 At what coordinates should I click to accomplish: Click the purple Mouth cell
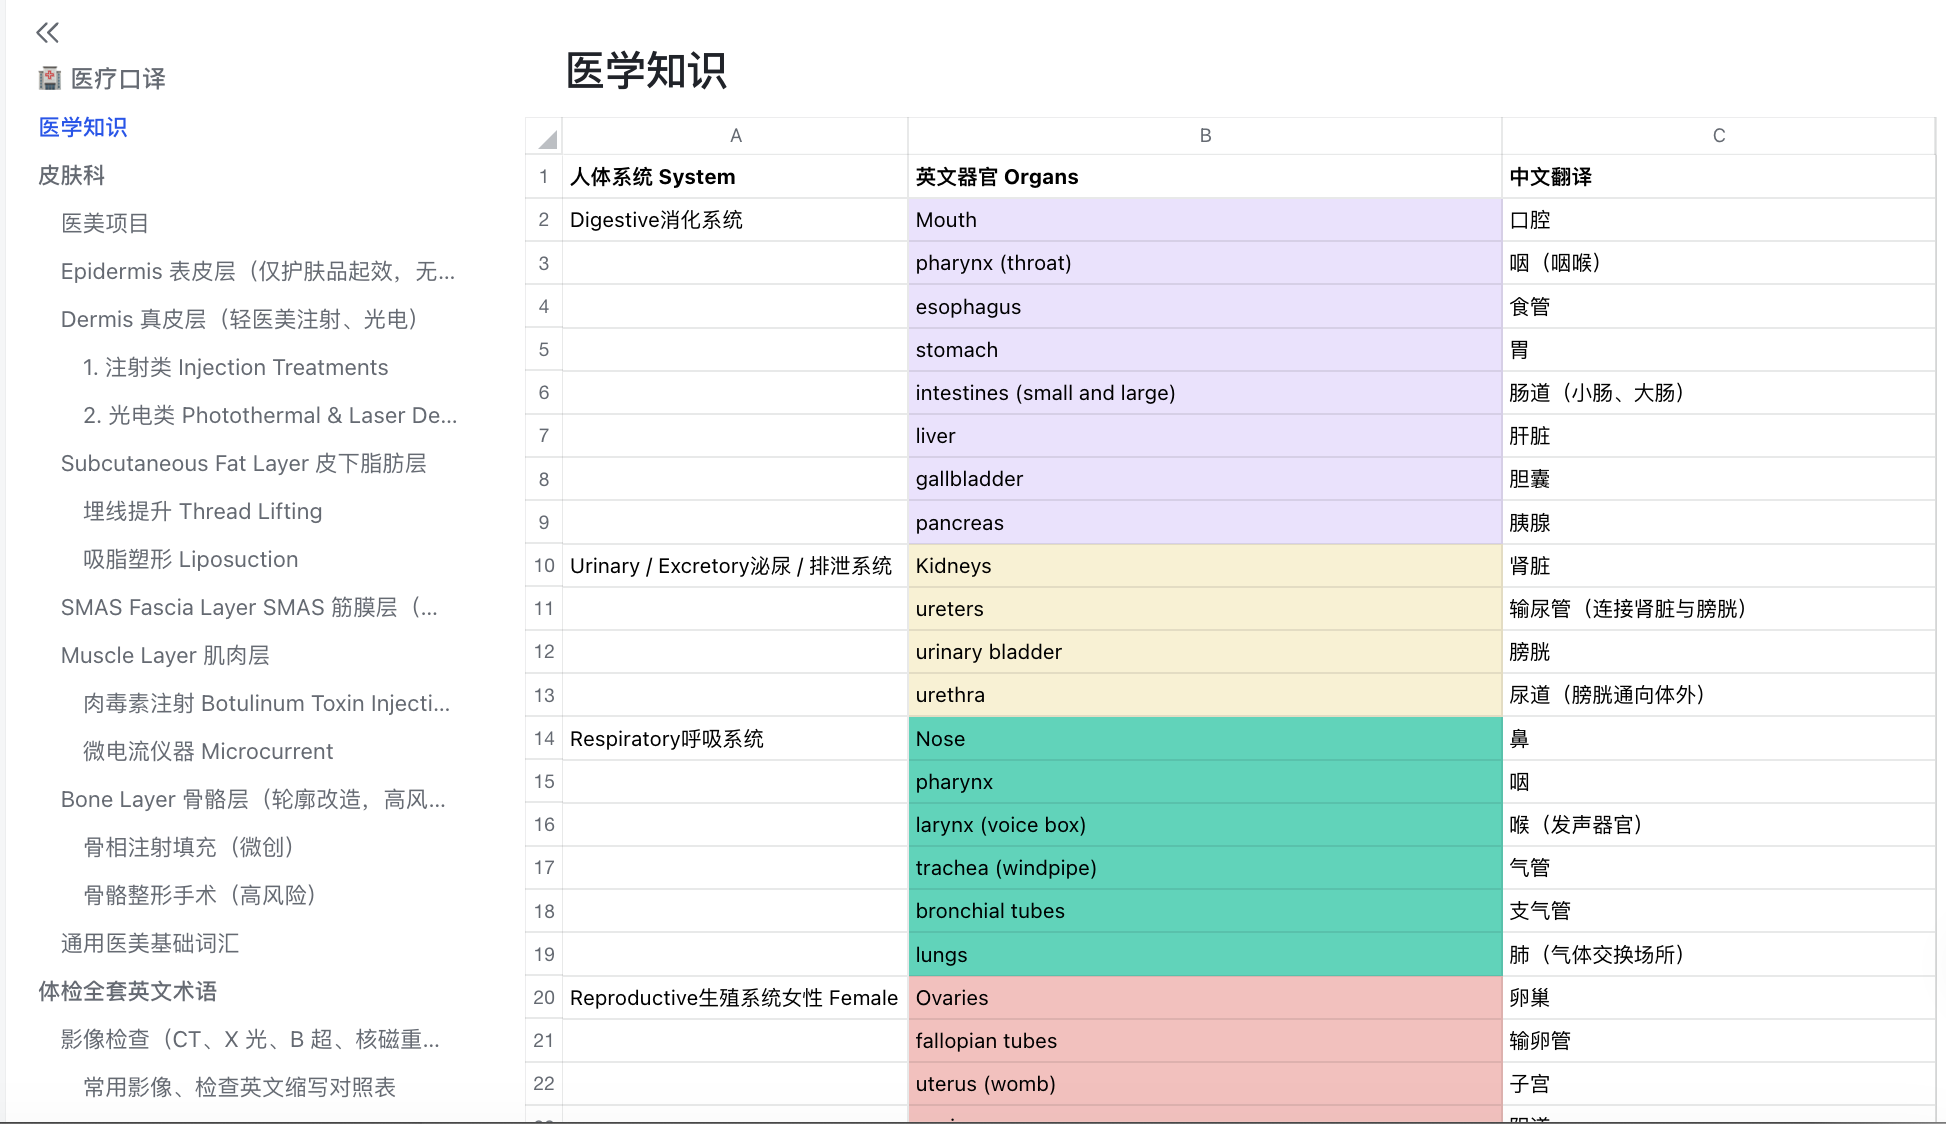click(x=1205, y=220)
